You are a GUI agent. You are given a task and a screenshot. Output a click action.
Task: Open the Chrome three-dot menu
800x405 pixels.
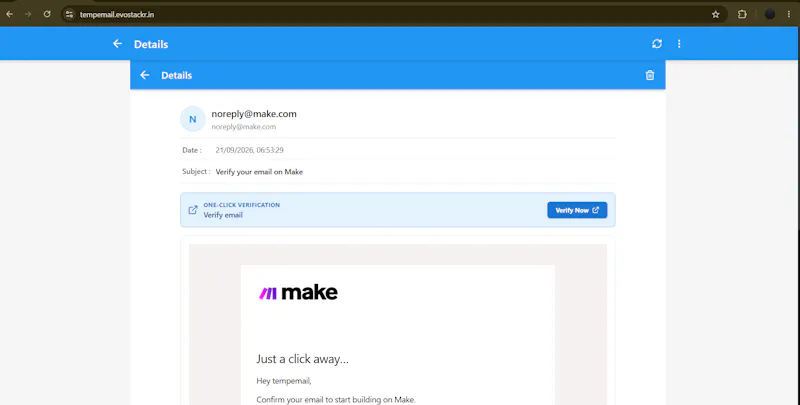789,14
